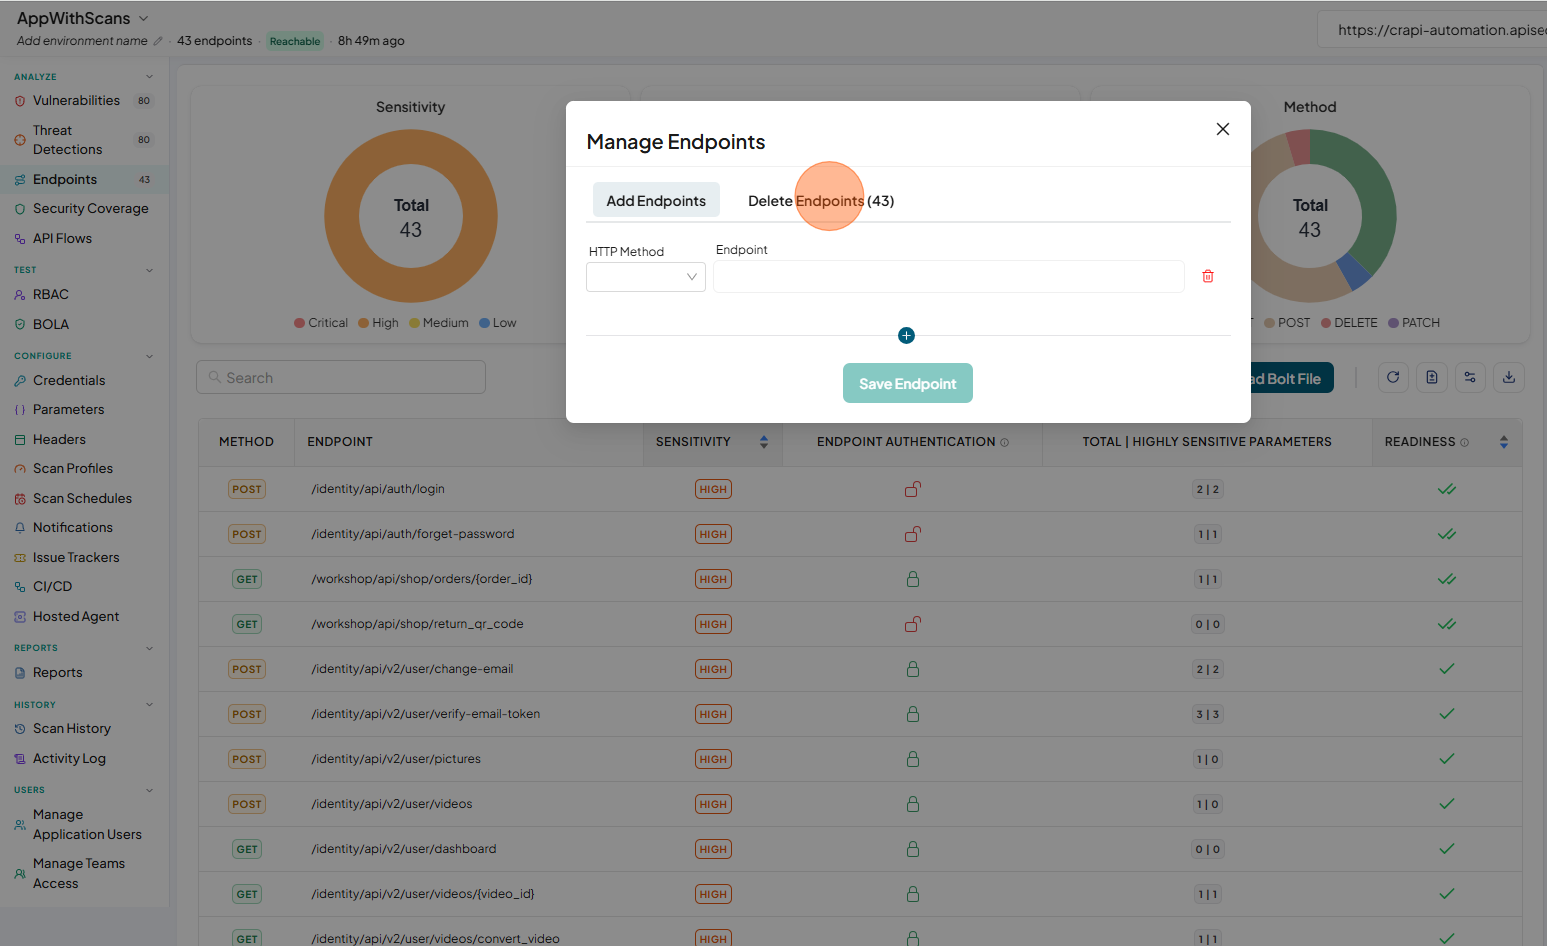
Task: Collapse the CONFIGURE sidebar section
Action: click(x=150, y=356)
